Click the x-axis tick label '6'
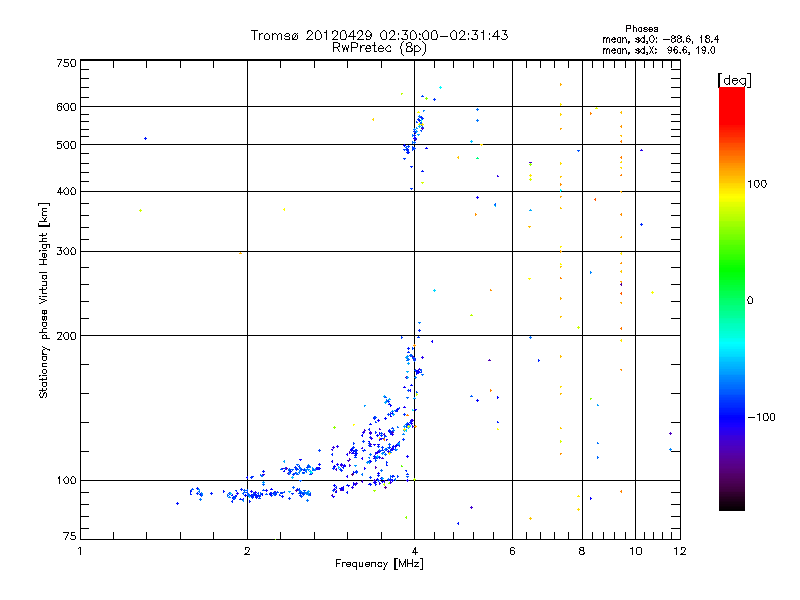Image resolution: width=800 pixels, height=600 pixels. tap(512, 551)
